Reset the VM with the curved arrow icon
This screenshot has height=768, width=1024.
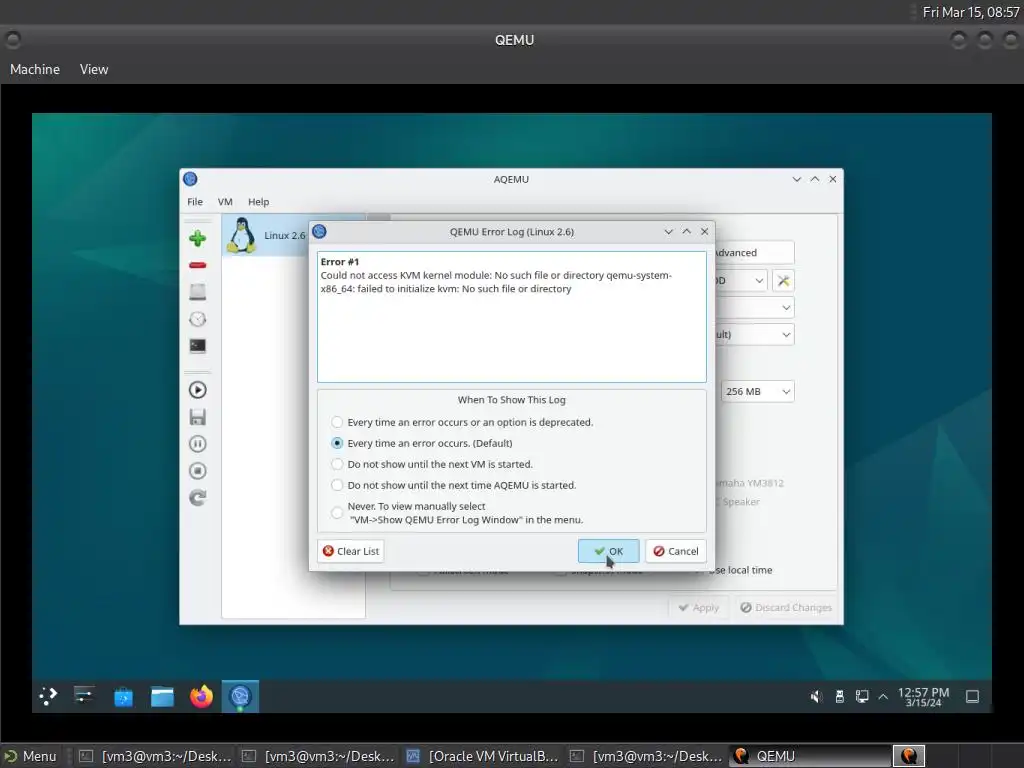coord(198,498)
